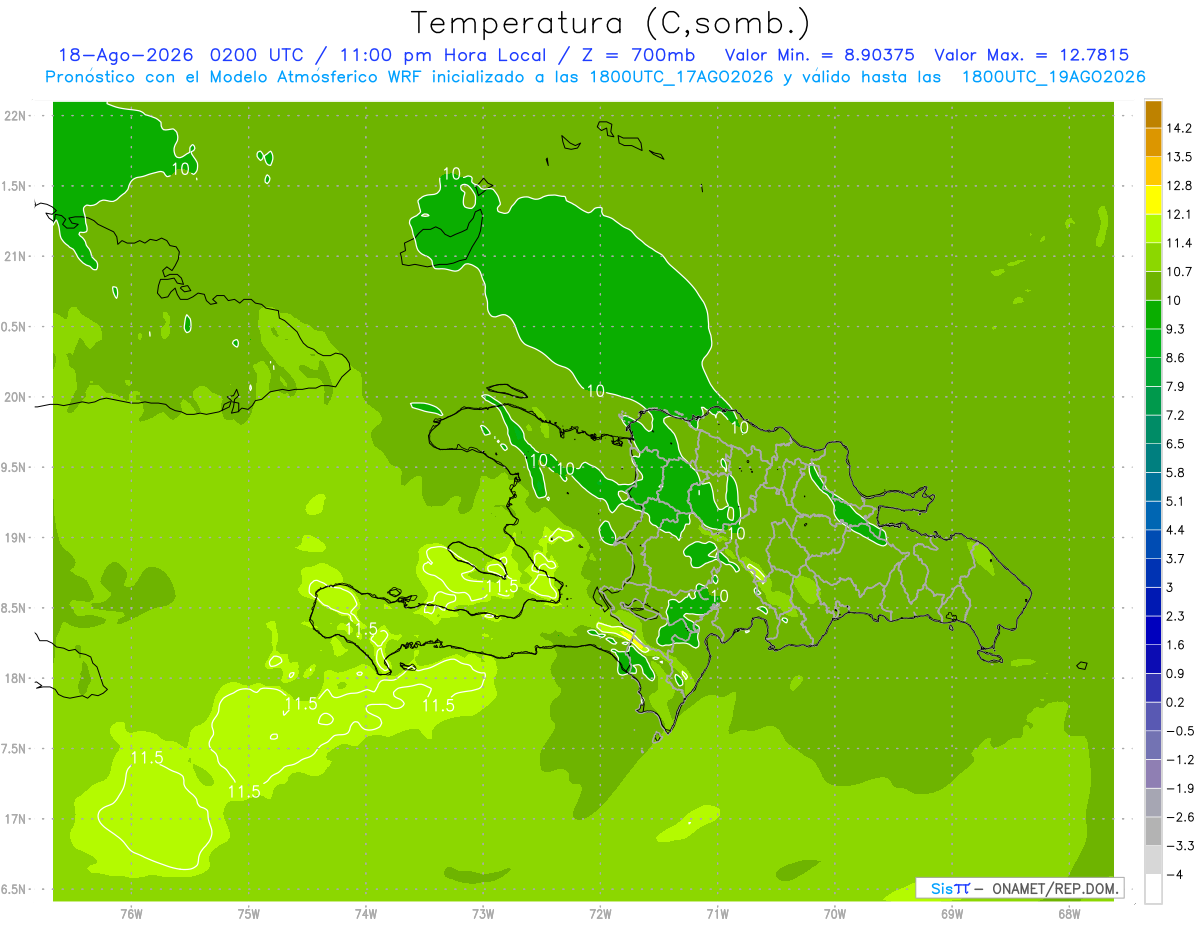
Task: Click the "12.8" colorbar value
Action: click(x=1179, y=186)
